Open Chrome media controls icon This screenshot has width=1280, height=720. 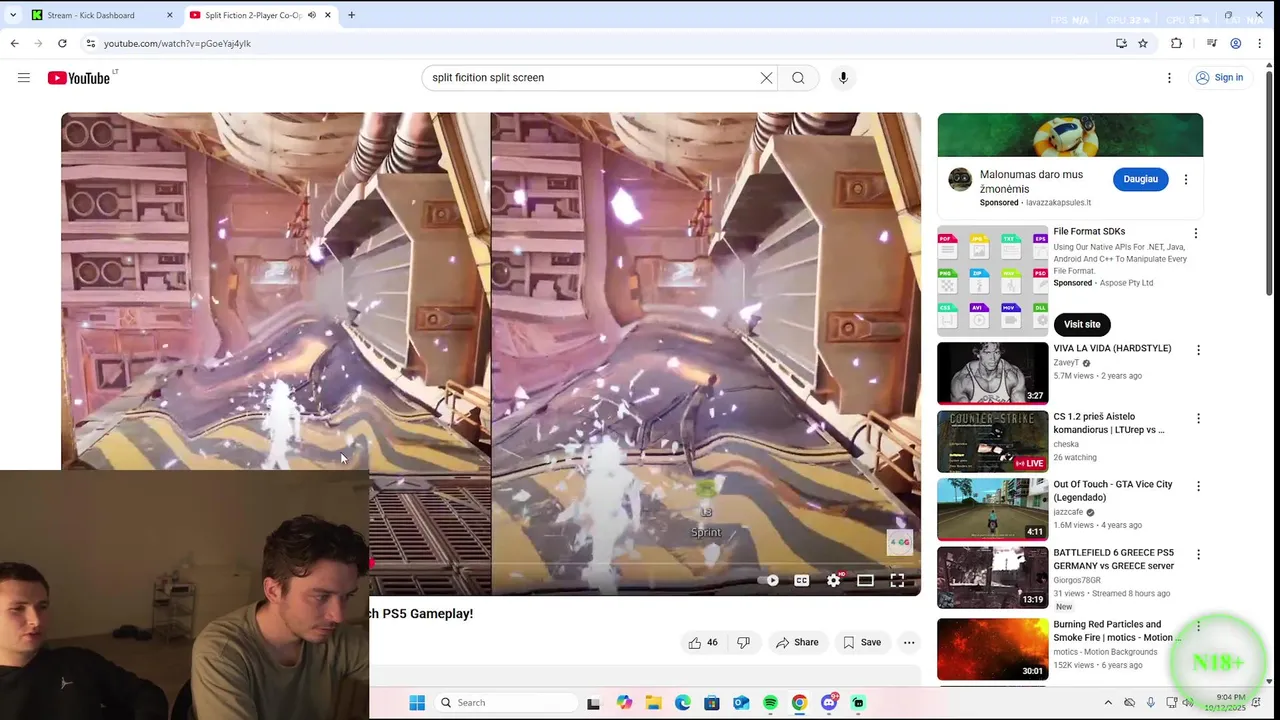tap(1211, 43)
